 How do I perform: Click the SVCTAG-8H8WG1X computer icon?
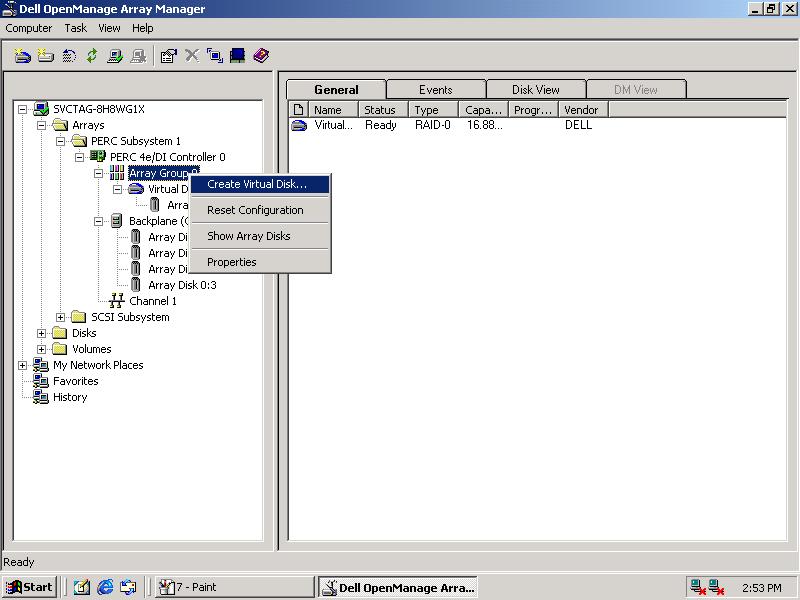point(41,109)
